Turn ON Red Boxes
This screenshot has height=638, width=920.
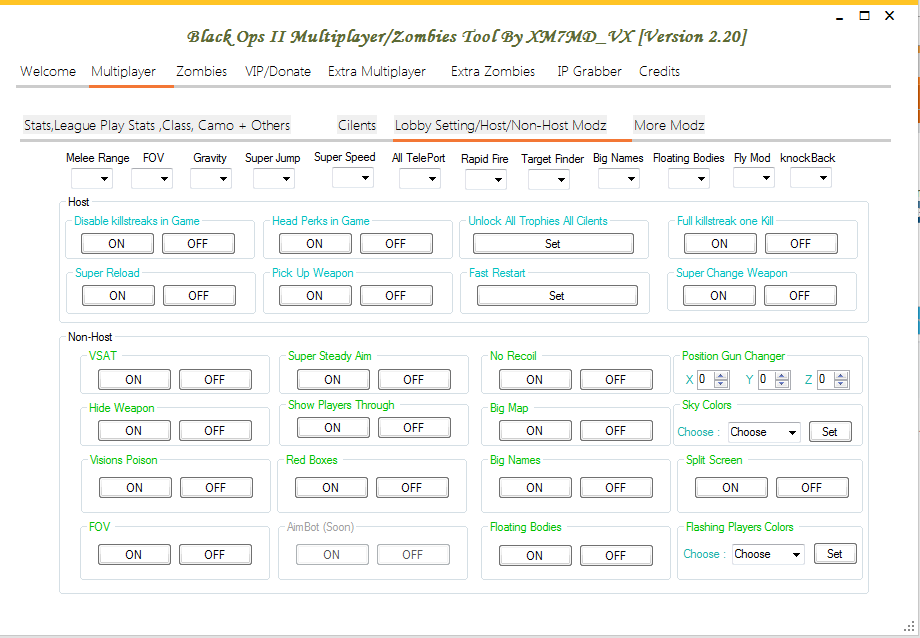click(331, 488)
